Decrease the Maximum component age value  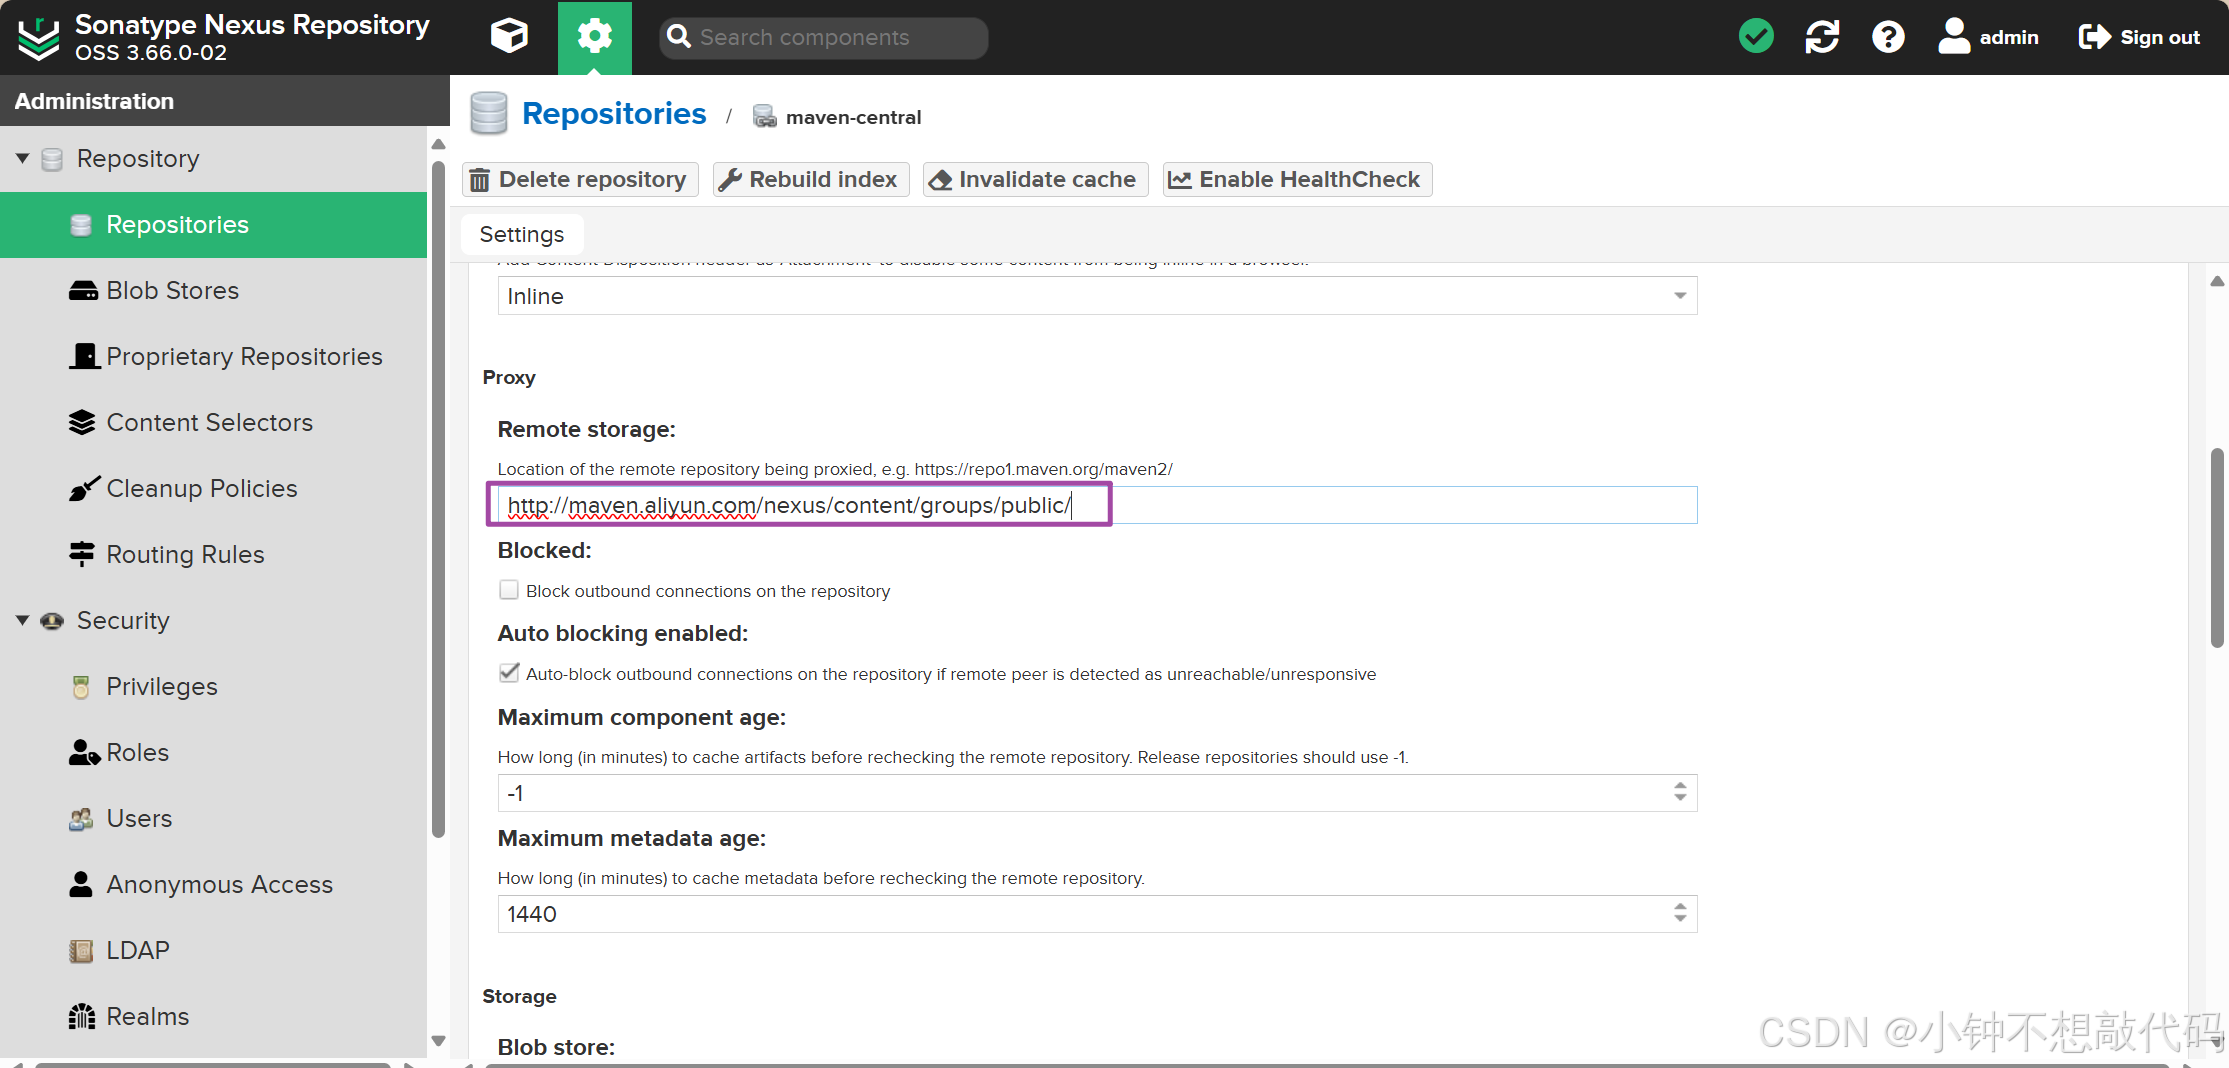coord(1680,798)
